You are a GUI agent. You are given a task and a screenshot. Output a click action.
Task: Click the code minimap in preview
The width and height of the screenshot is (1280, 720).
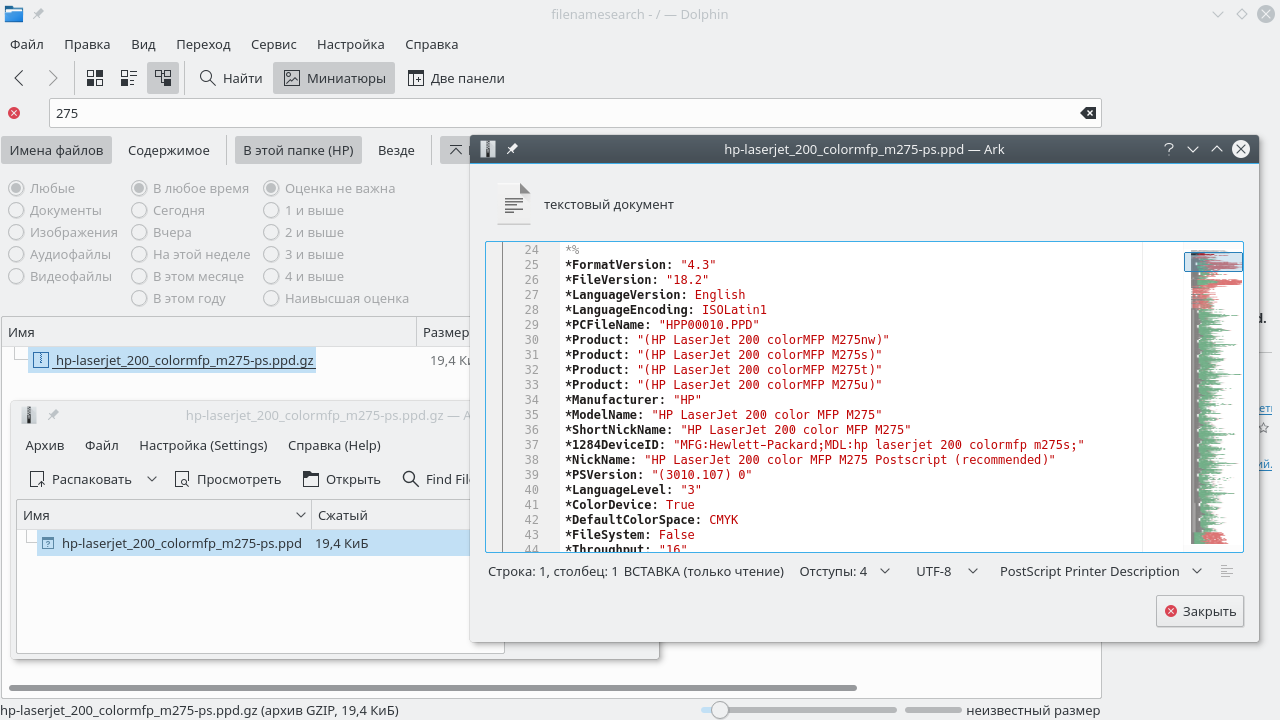[1216, 396]
